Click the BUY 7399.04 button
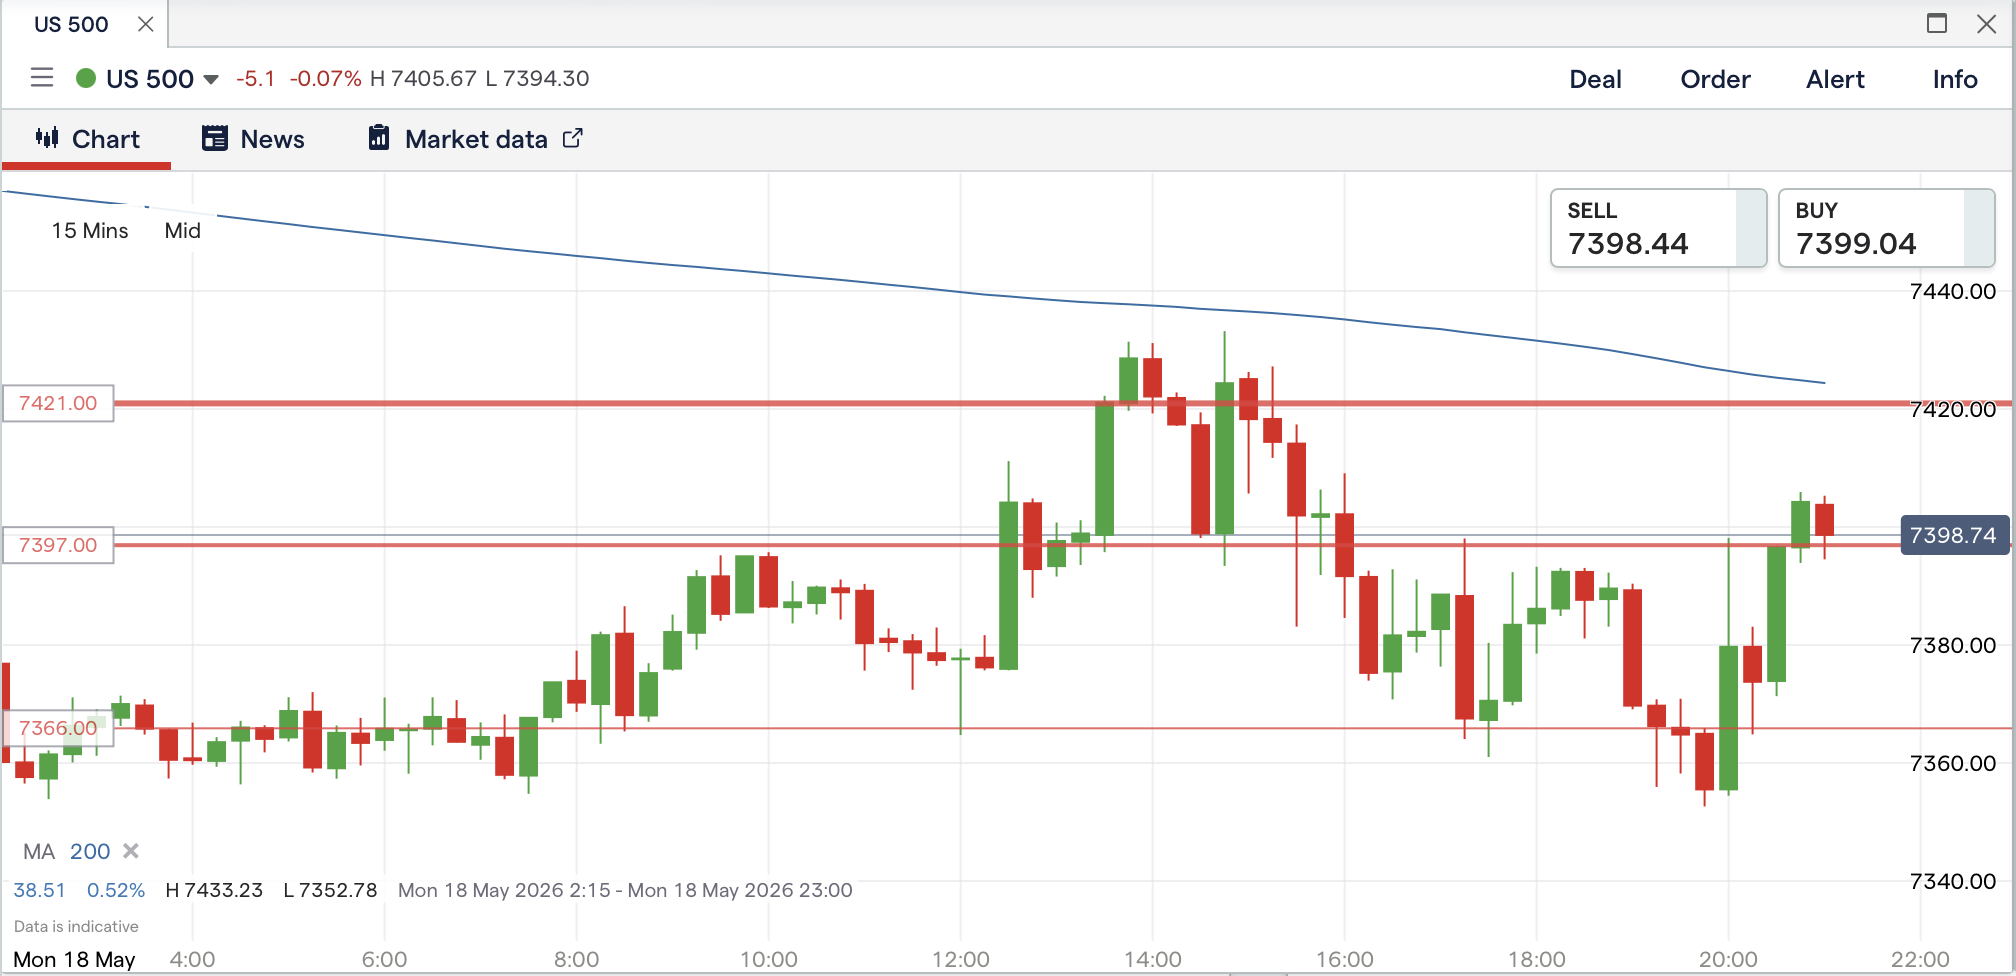The width and height of the screenshot is (2016, 976). [1886, 228]
